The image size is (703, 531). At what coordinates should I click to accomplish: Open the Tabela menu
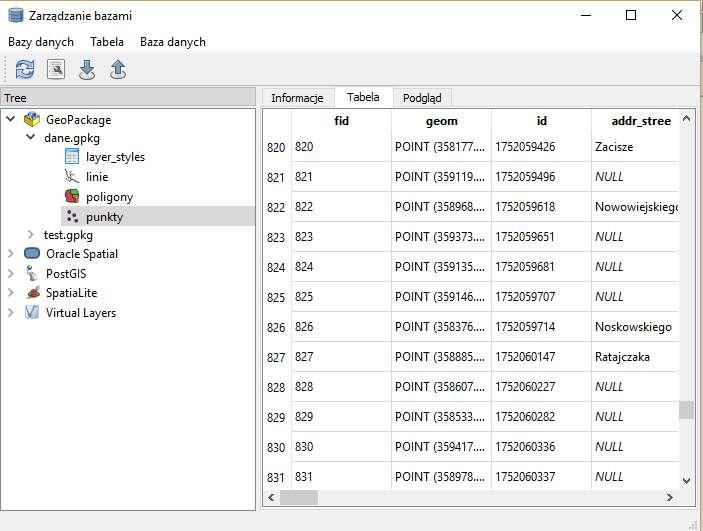click(x=107, y=42)
